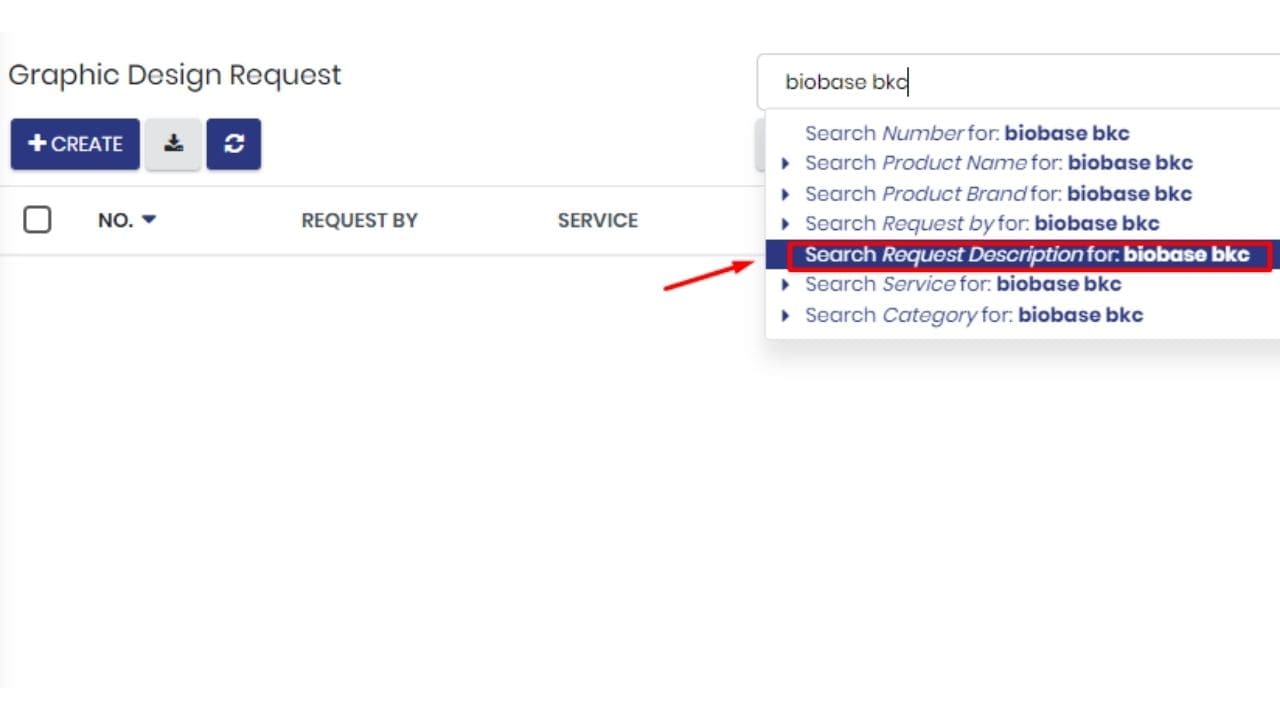Toggle the select-all rows checkbox
The image size is (1280, 720).
click(37, 219)
